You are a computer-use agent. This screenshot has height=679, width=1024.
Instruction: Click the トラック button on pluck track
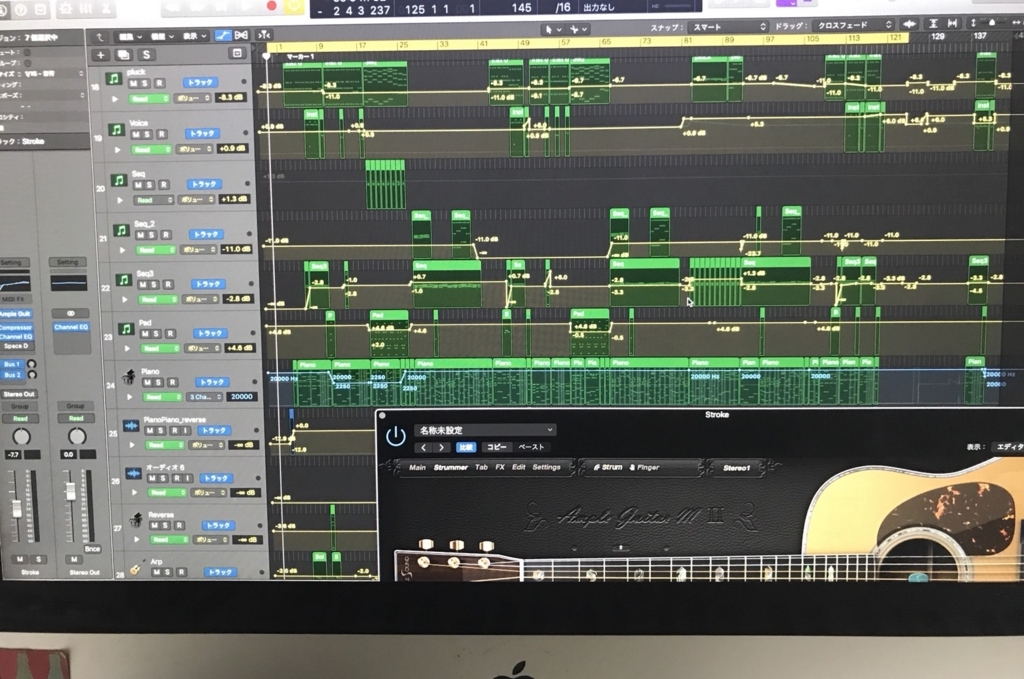[199, 83]
